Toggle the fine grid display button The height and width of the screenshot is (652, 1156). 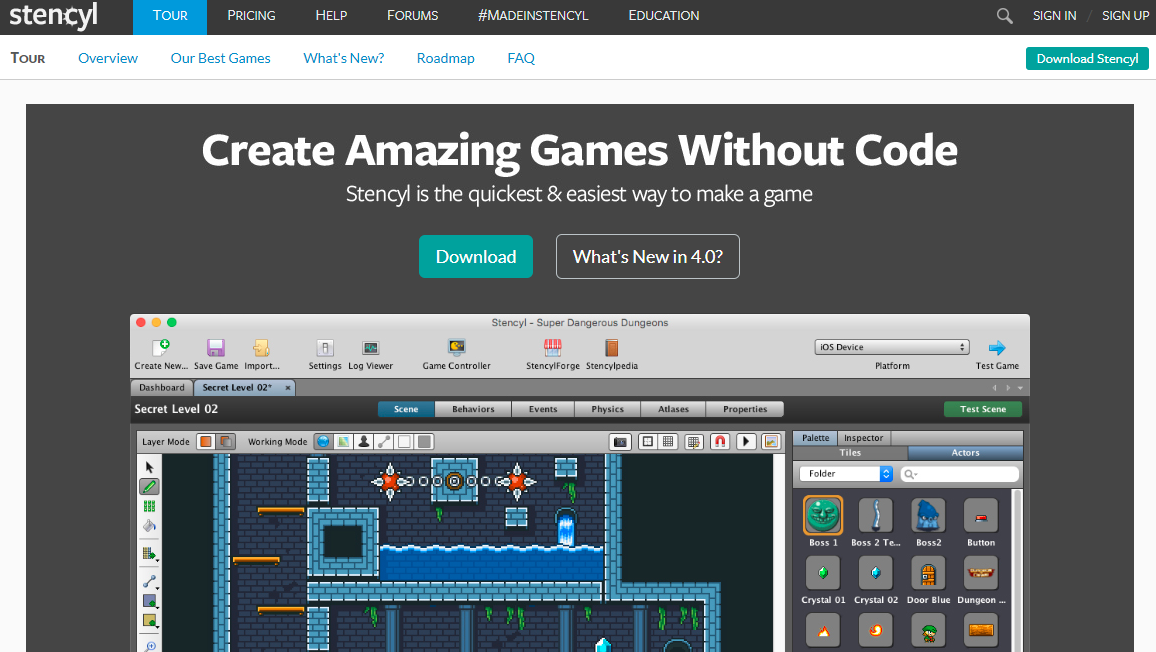tap(668, 442)
